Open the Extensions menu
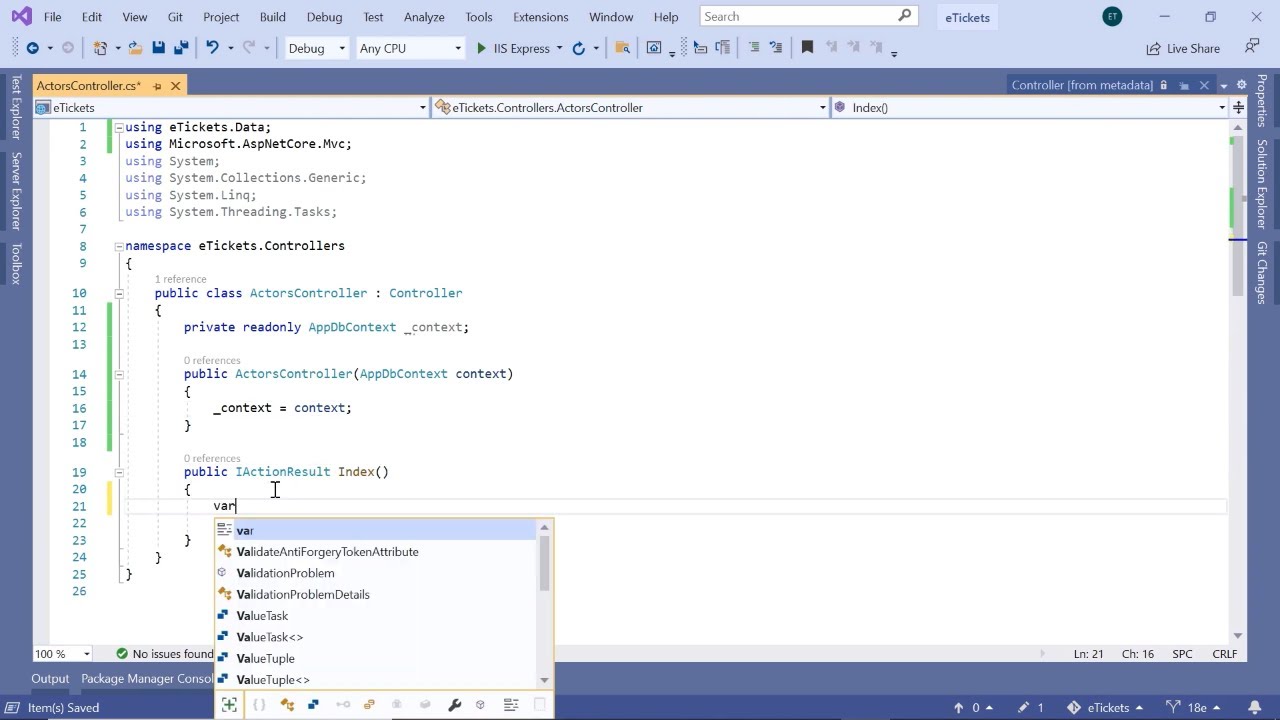The width and height of the screenshot is (1280, 720). pos(540,17)
